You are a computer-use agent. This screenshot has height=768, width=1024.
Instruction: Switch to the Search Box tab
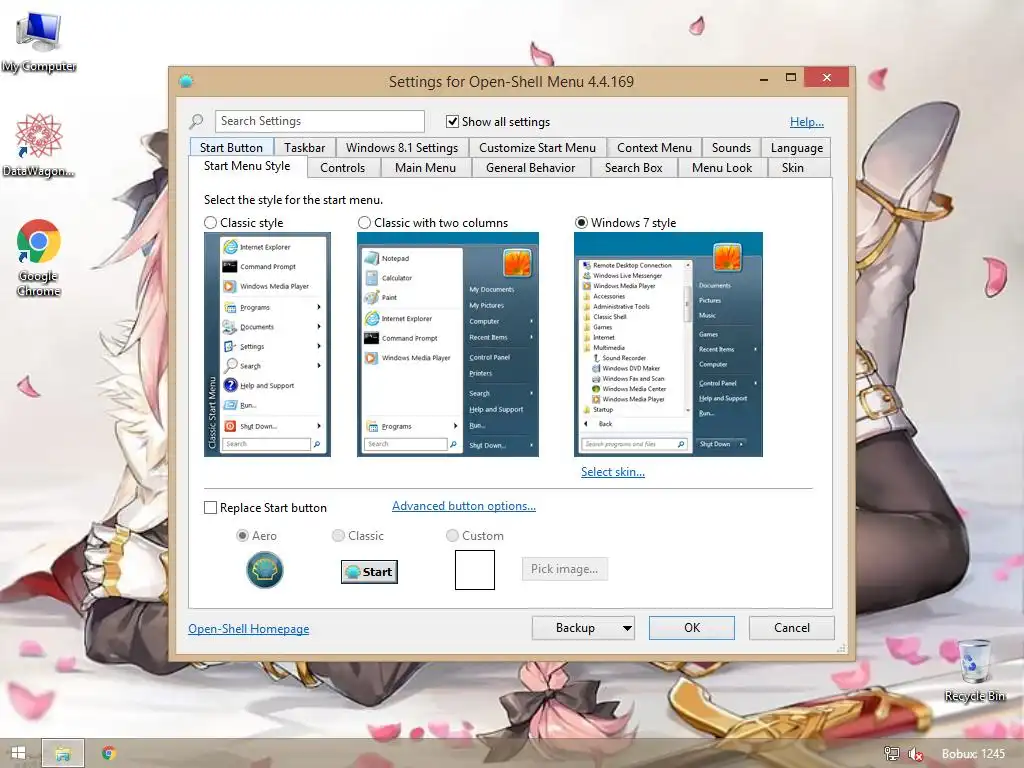633,168
